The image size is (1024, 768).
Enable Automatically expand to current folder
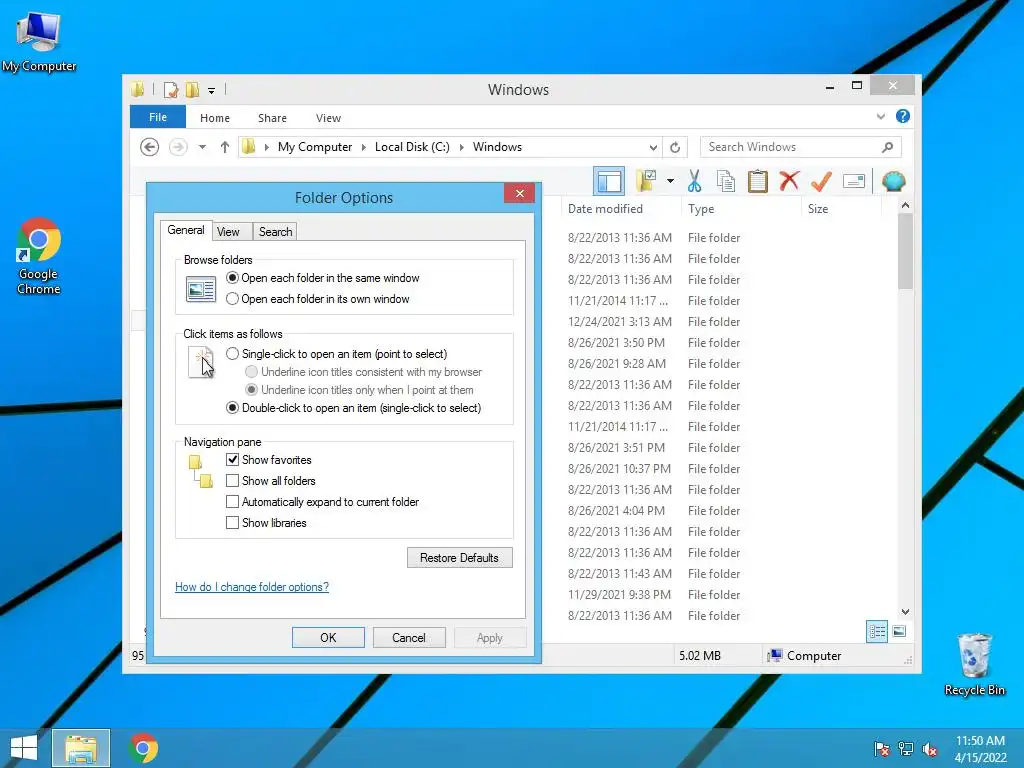(232, 502)
